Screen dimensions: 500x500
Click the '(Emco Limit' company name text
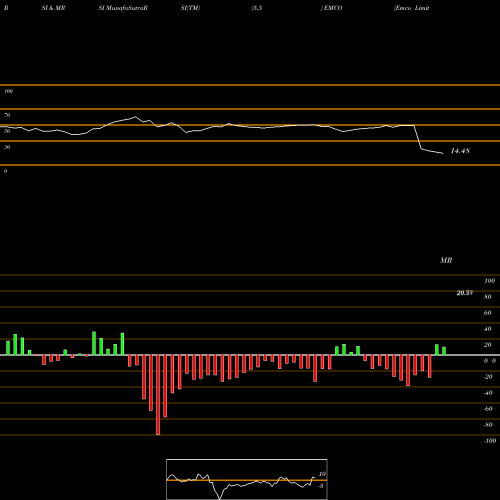(411, 8)
